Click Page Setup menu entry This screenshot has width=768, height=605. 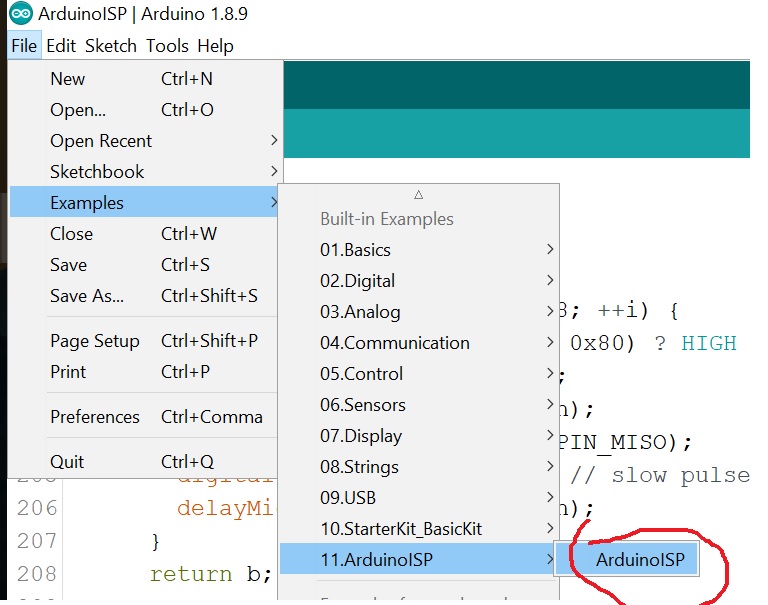(95, 341)
